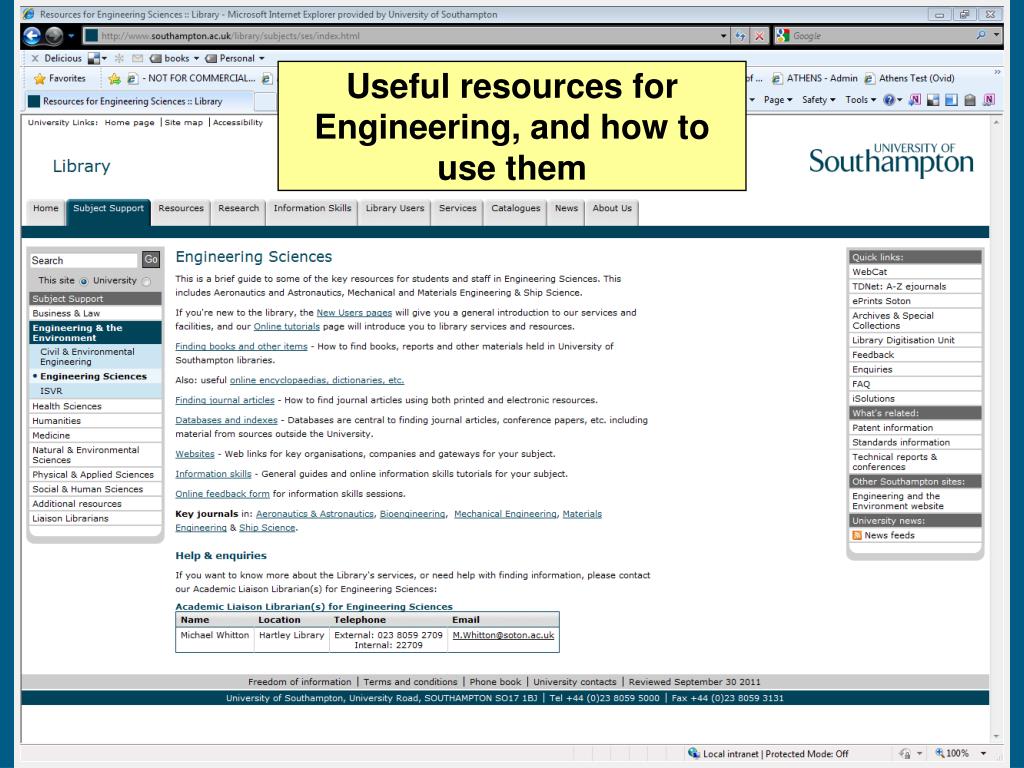Open the Catalogues tab
This screenshot has width=1024, height=768.
click(x=516, y=212)
